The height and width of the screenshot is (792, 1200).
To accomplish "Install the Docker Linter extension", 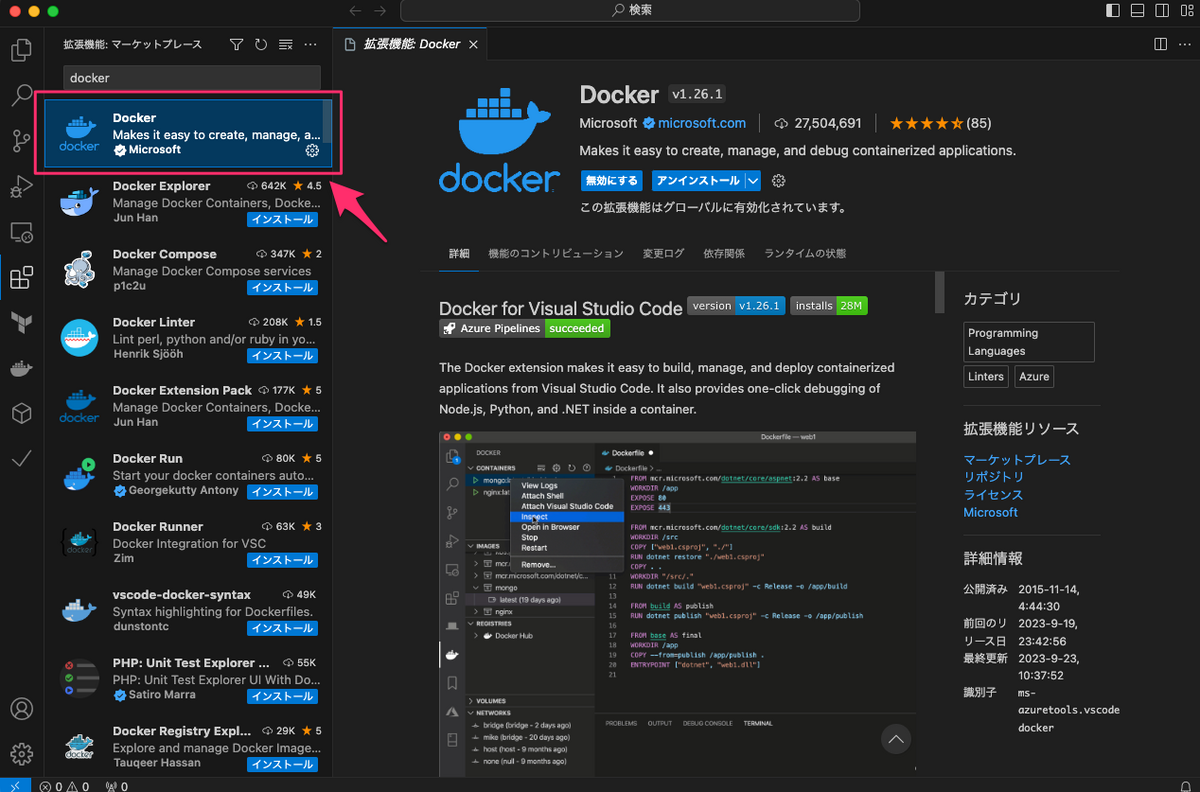I will (283, 355).
